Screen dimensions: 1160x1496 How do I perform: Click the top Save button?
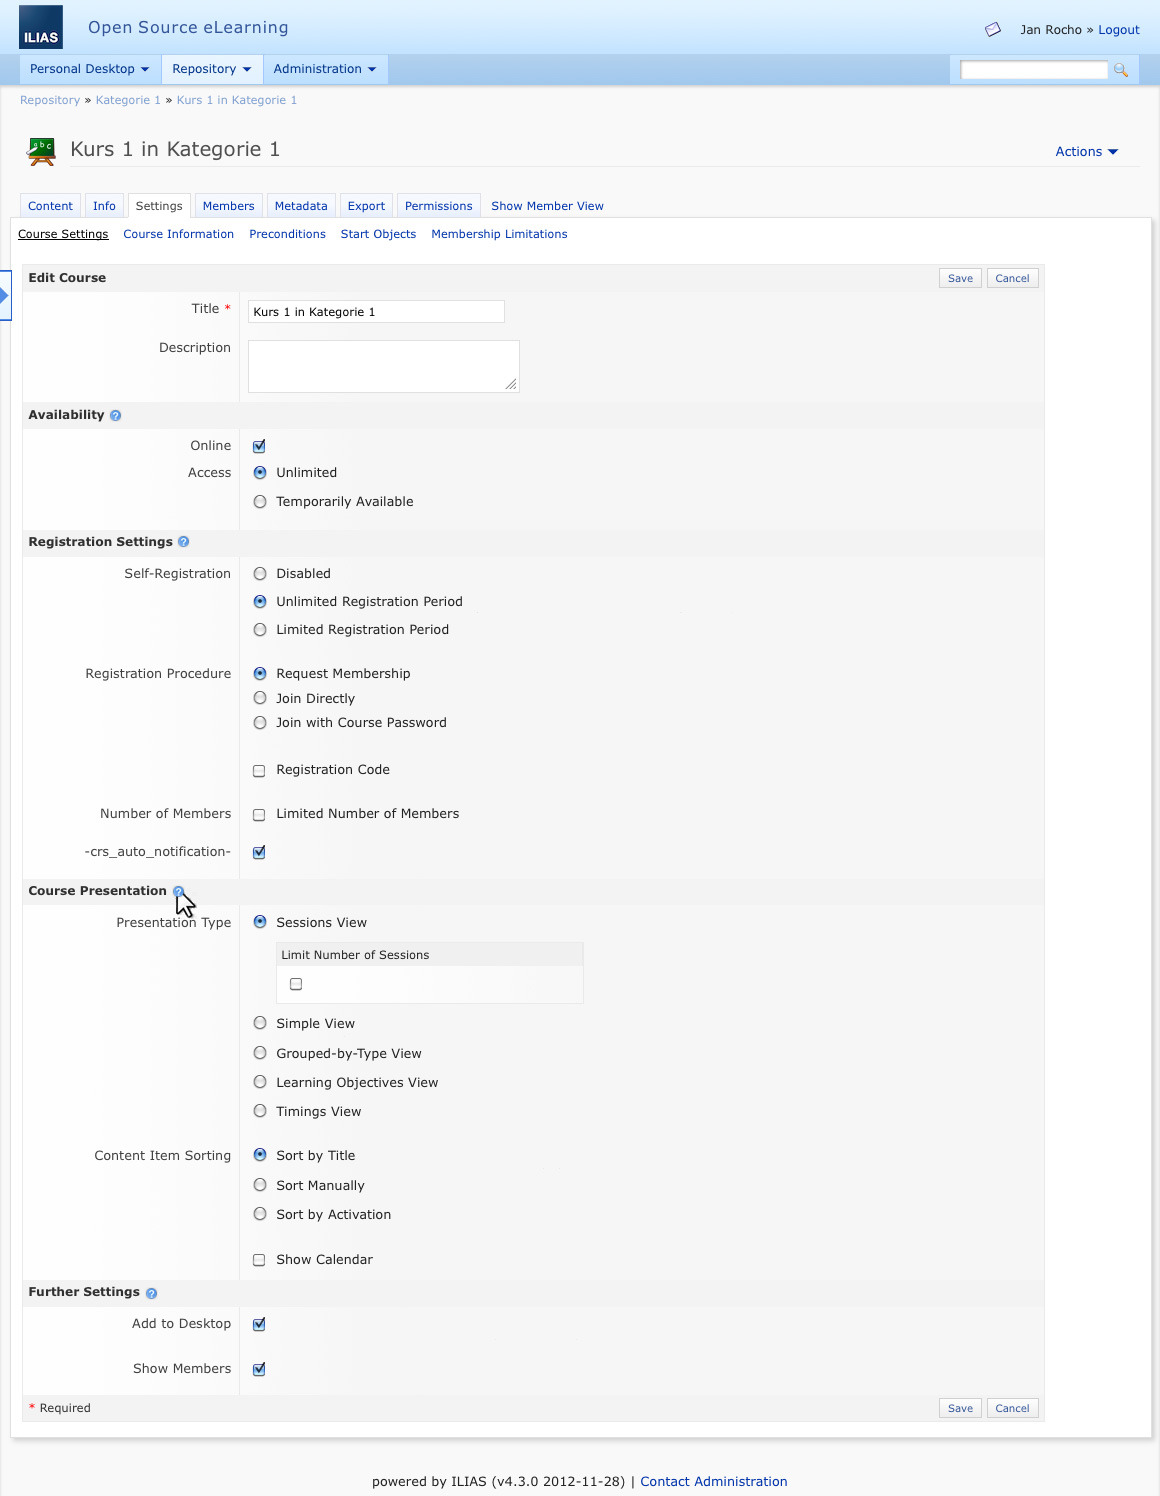960,278
